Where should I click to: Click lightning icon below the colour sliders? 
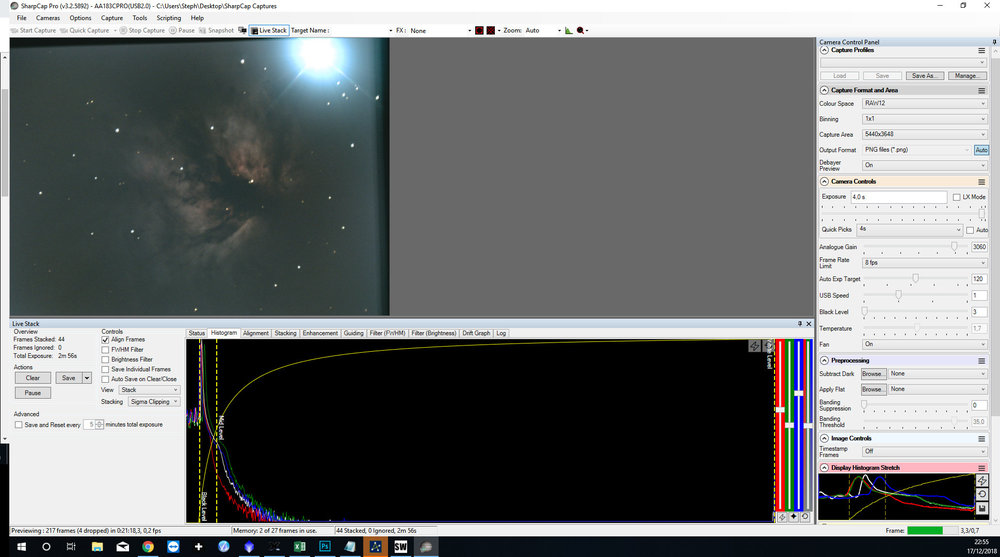[782, 517]
